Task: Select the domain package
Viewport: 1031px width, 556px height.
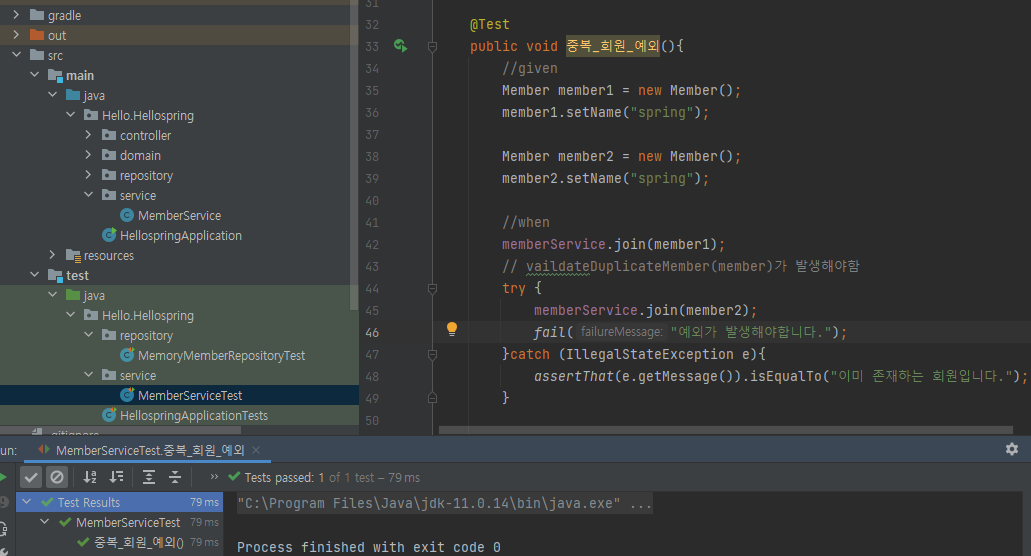Action: click(140, 155)
